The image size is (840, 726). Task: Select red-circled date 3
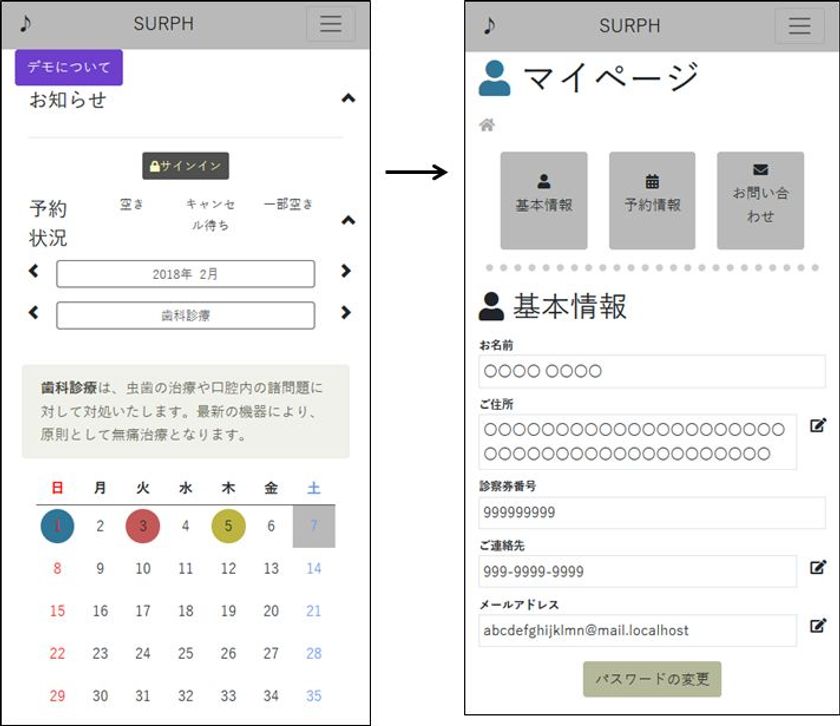[142, 526]
